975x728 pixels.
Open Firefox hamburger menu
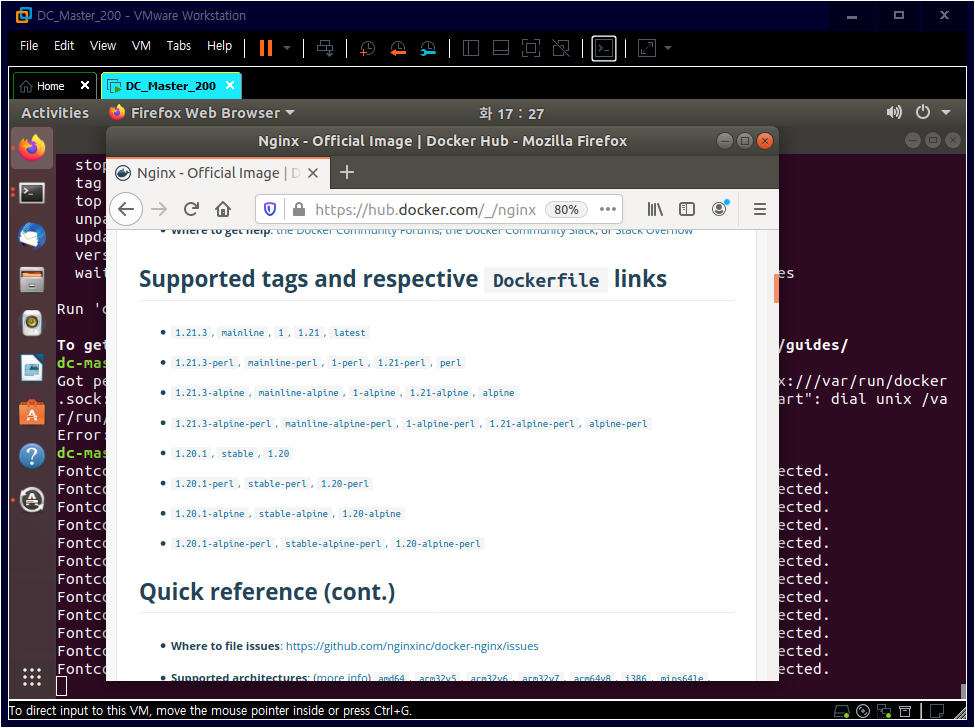[x=760, y=210]
